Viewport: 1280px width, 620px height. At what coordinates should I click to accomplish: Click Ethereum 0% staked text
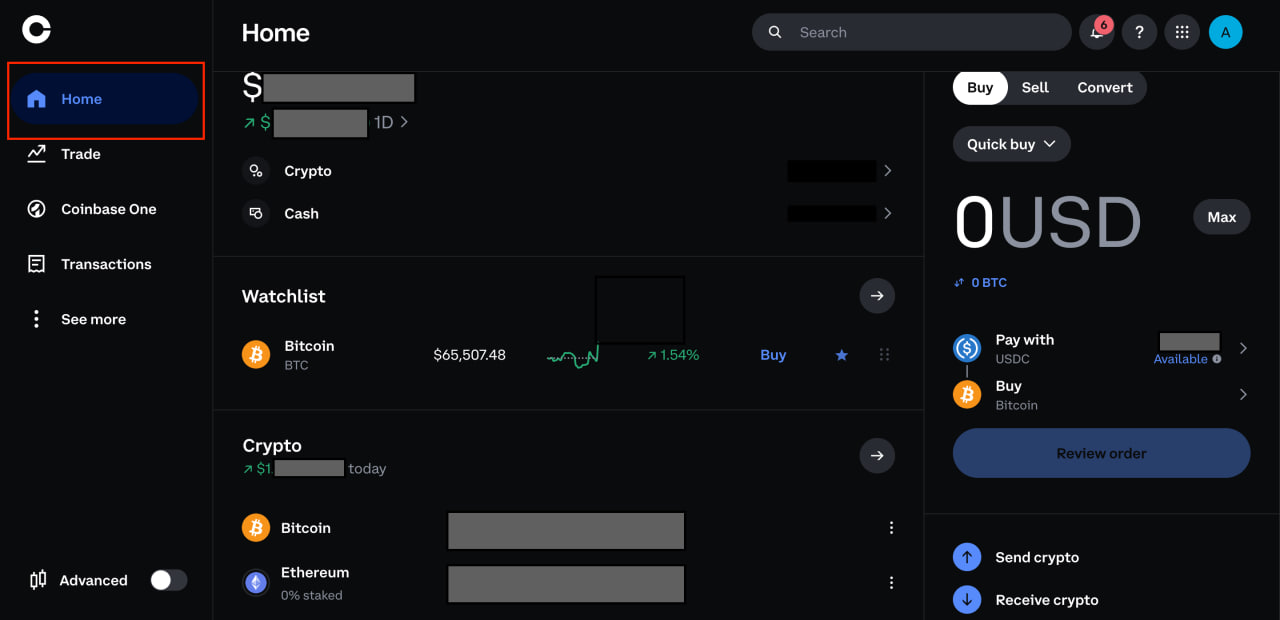(312, 595)
